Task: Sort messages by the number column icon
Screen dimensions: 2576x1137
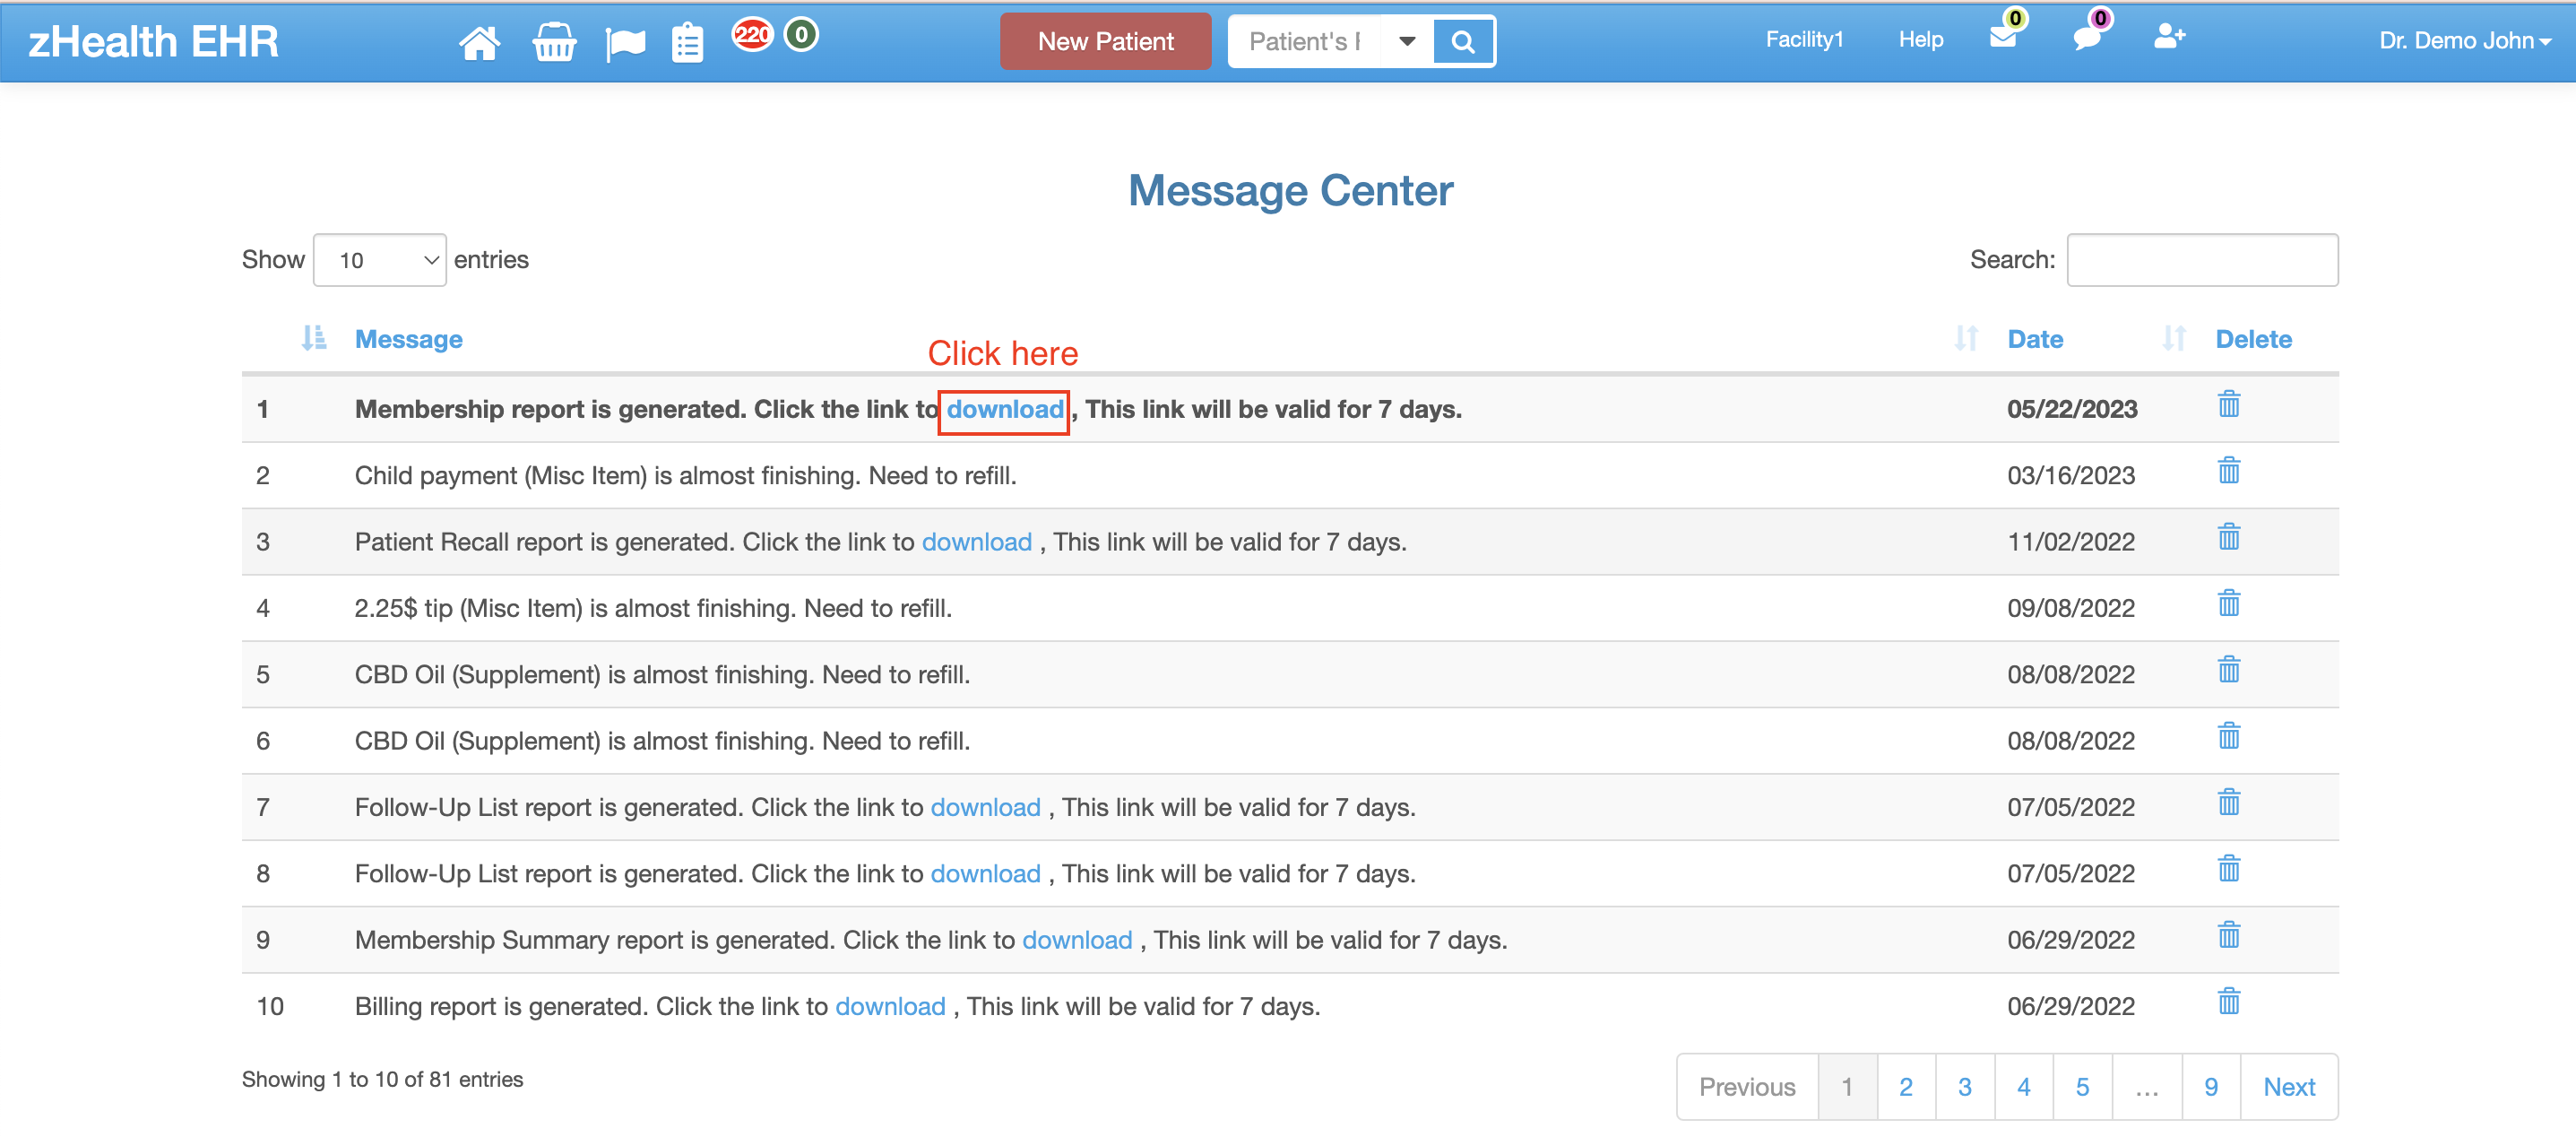Action: click(x=313, y=338)
